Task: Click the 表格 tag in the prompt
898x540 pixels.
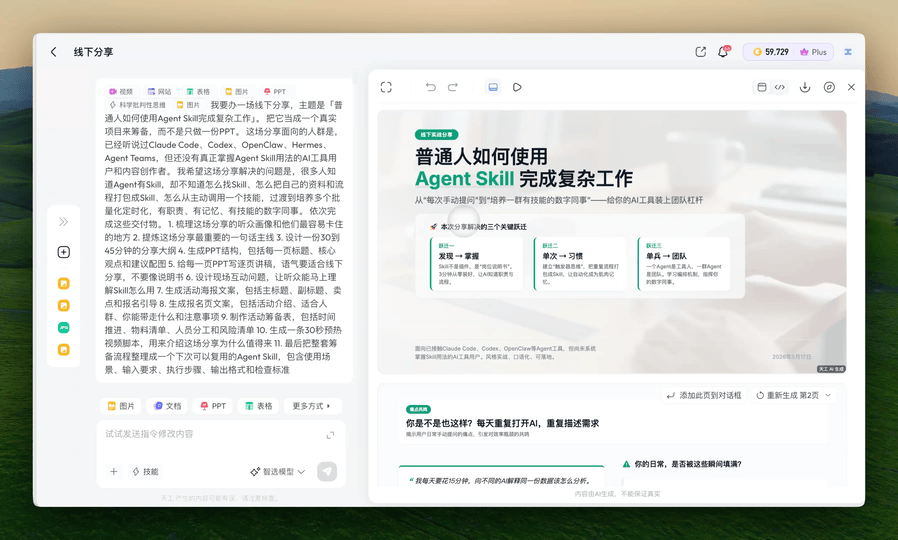Action: (x=198, y=92)
